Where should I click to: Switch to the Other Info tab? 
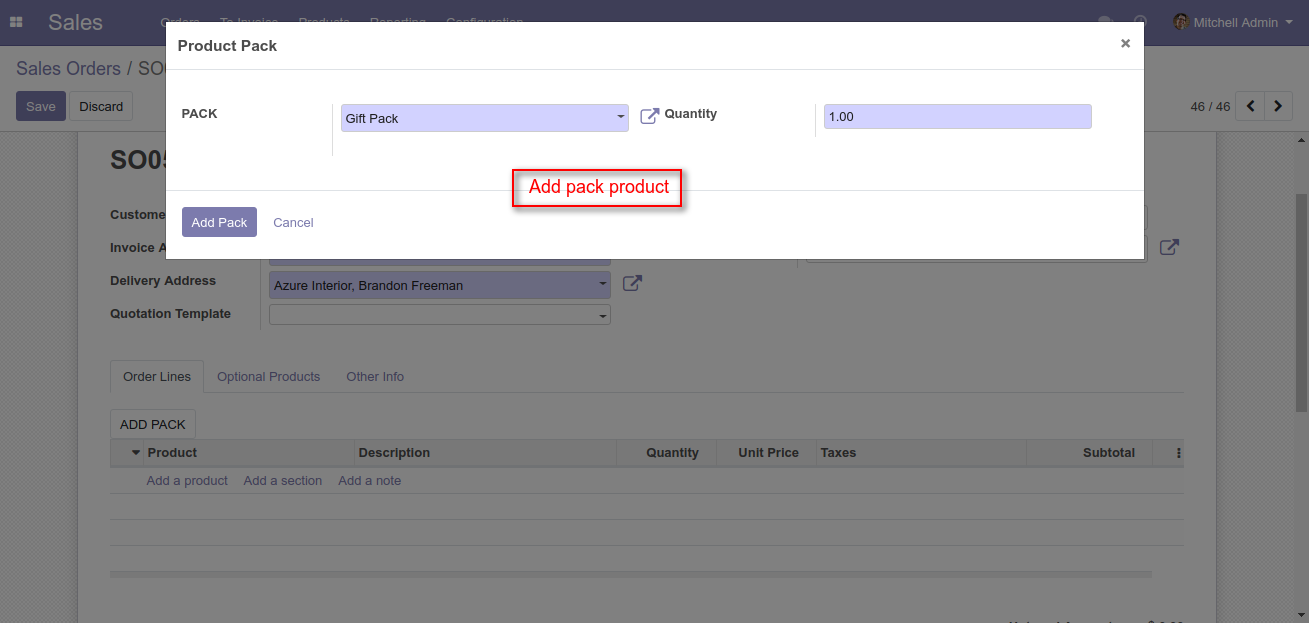click(375, 377)
